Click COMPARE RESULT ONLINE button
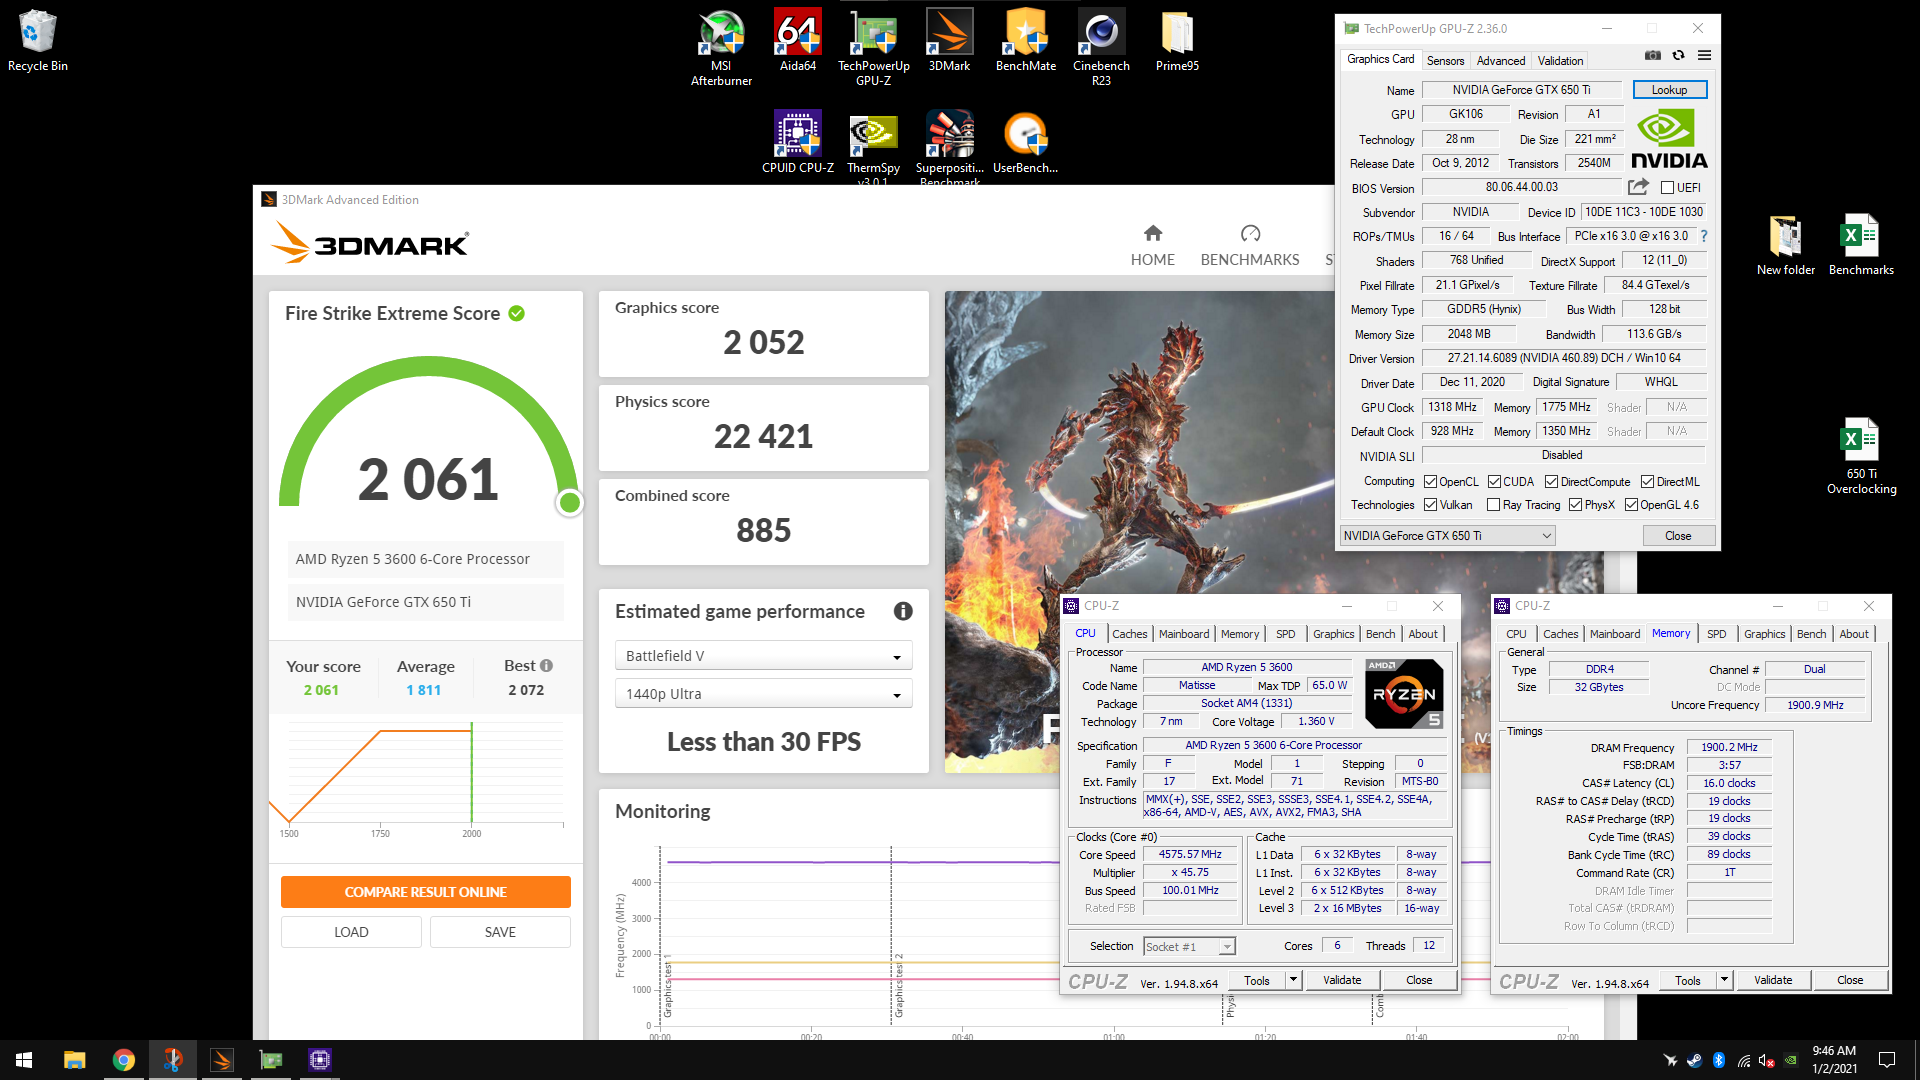Screen dimensions: 1920x1080 pos(425,892)
